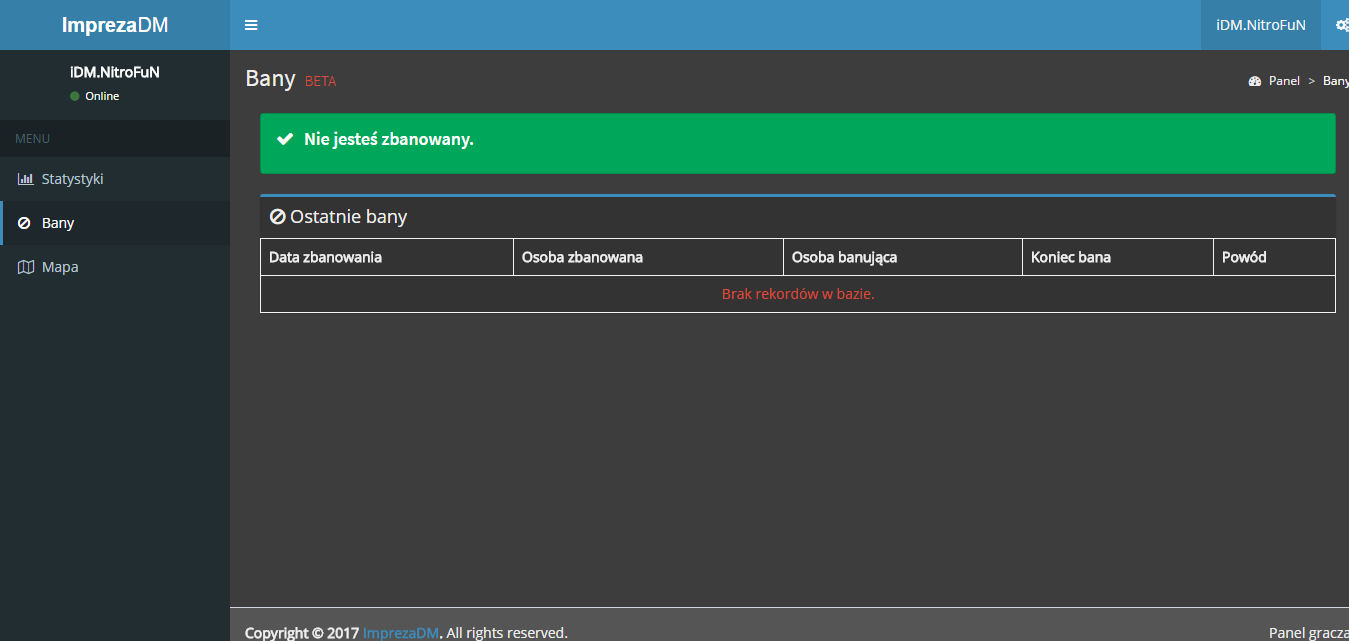Click the checkmark icon in green alert
1349x641 pixels.
(x=285, y=139)
